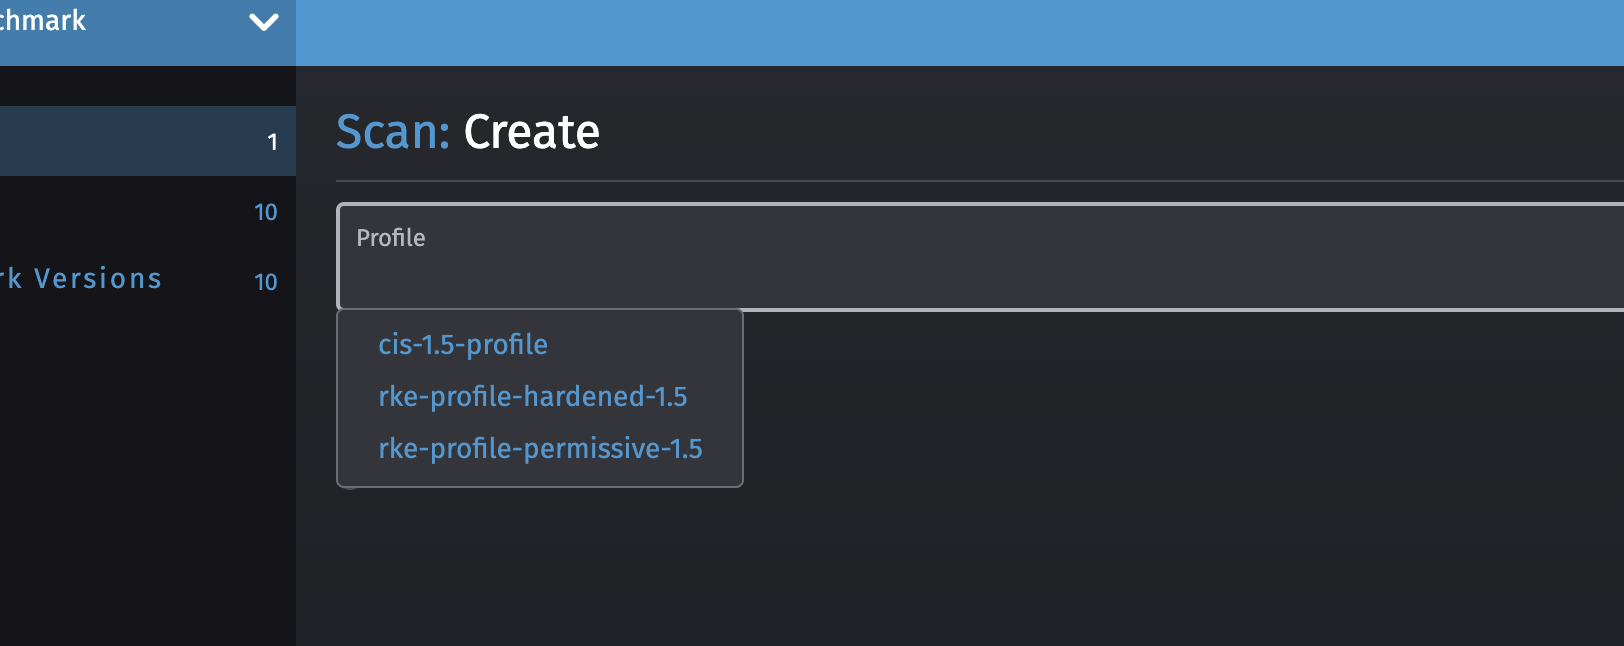The width and height of the screenshot is (1624, 646).
Task: Click the Scan breadcrumb link
Action: (392, 131)
